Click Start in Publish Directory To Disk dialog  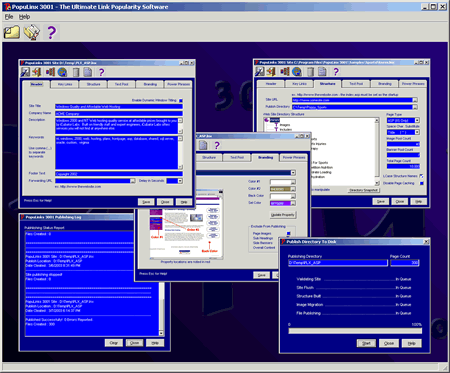tap(366, 343)
